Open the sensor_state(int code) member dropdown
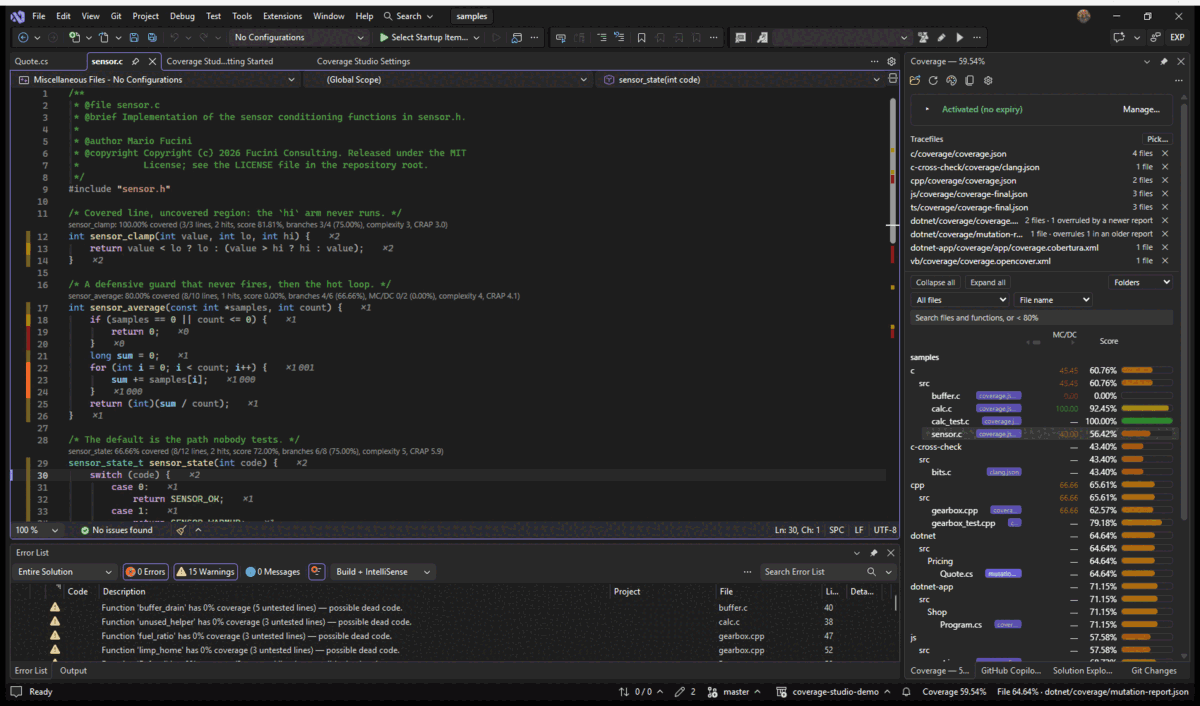 click(x=742, y=79)
